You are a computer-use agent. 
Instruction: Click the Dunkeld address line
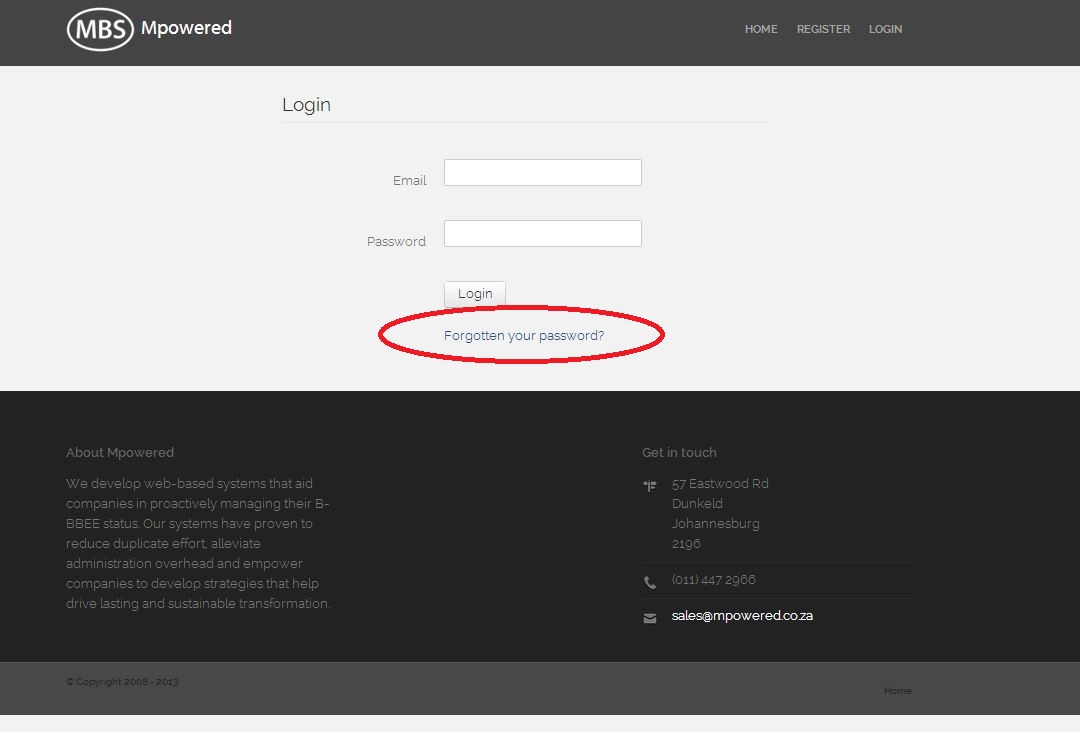pos(697,503)
